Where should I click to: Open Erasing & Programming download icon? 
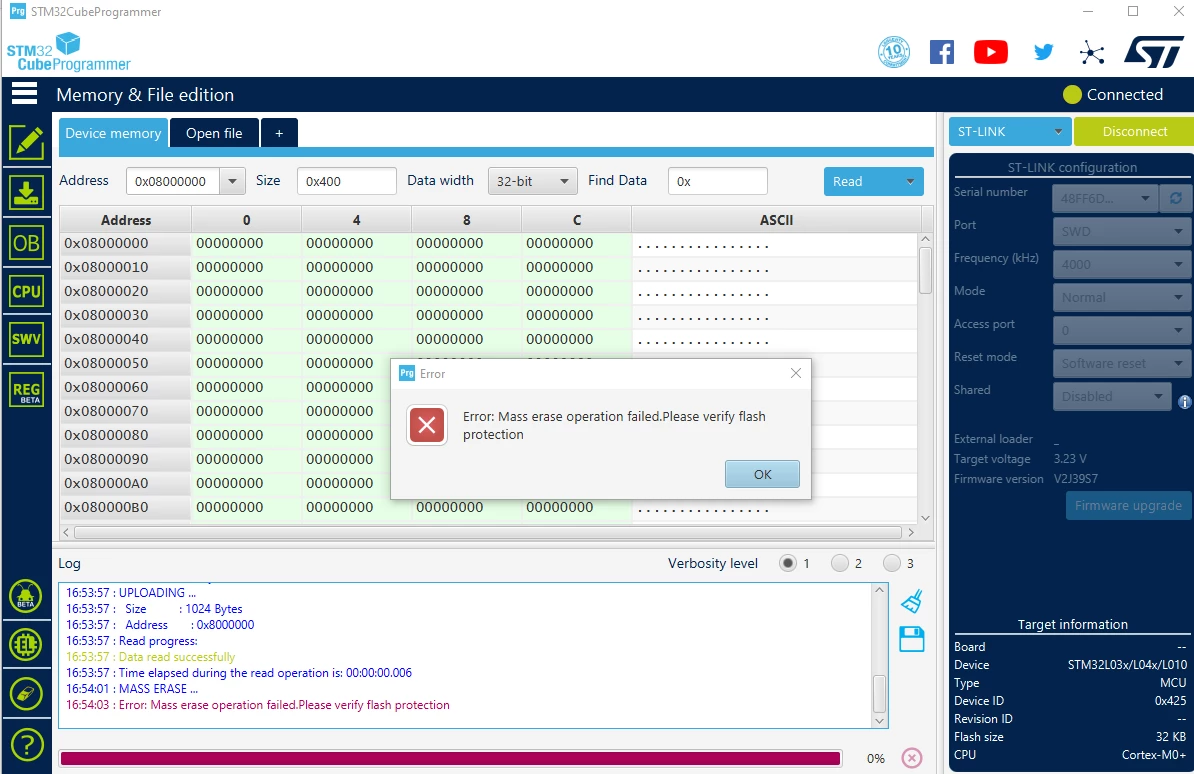pos(27,192)
